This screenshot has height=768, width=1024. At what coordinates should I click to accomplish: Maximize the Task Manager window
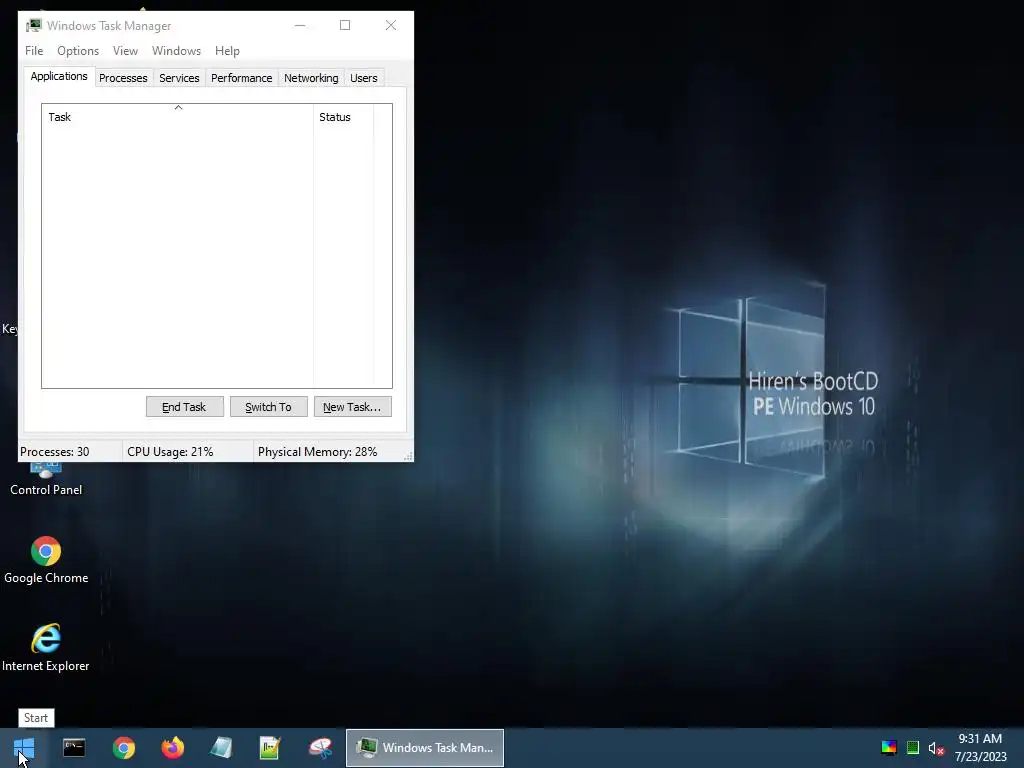345,25
